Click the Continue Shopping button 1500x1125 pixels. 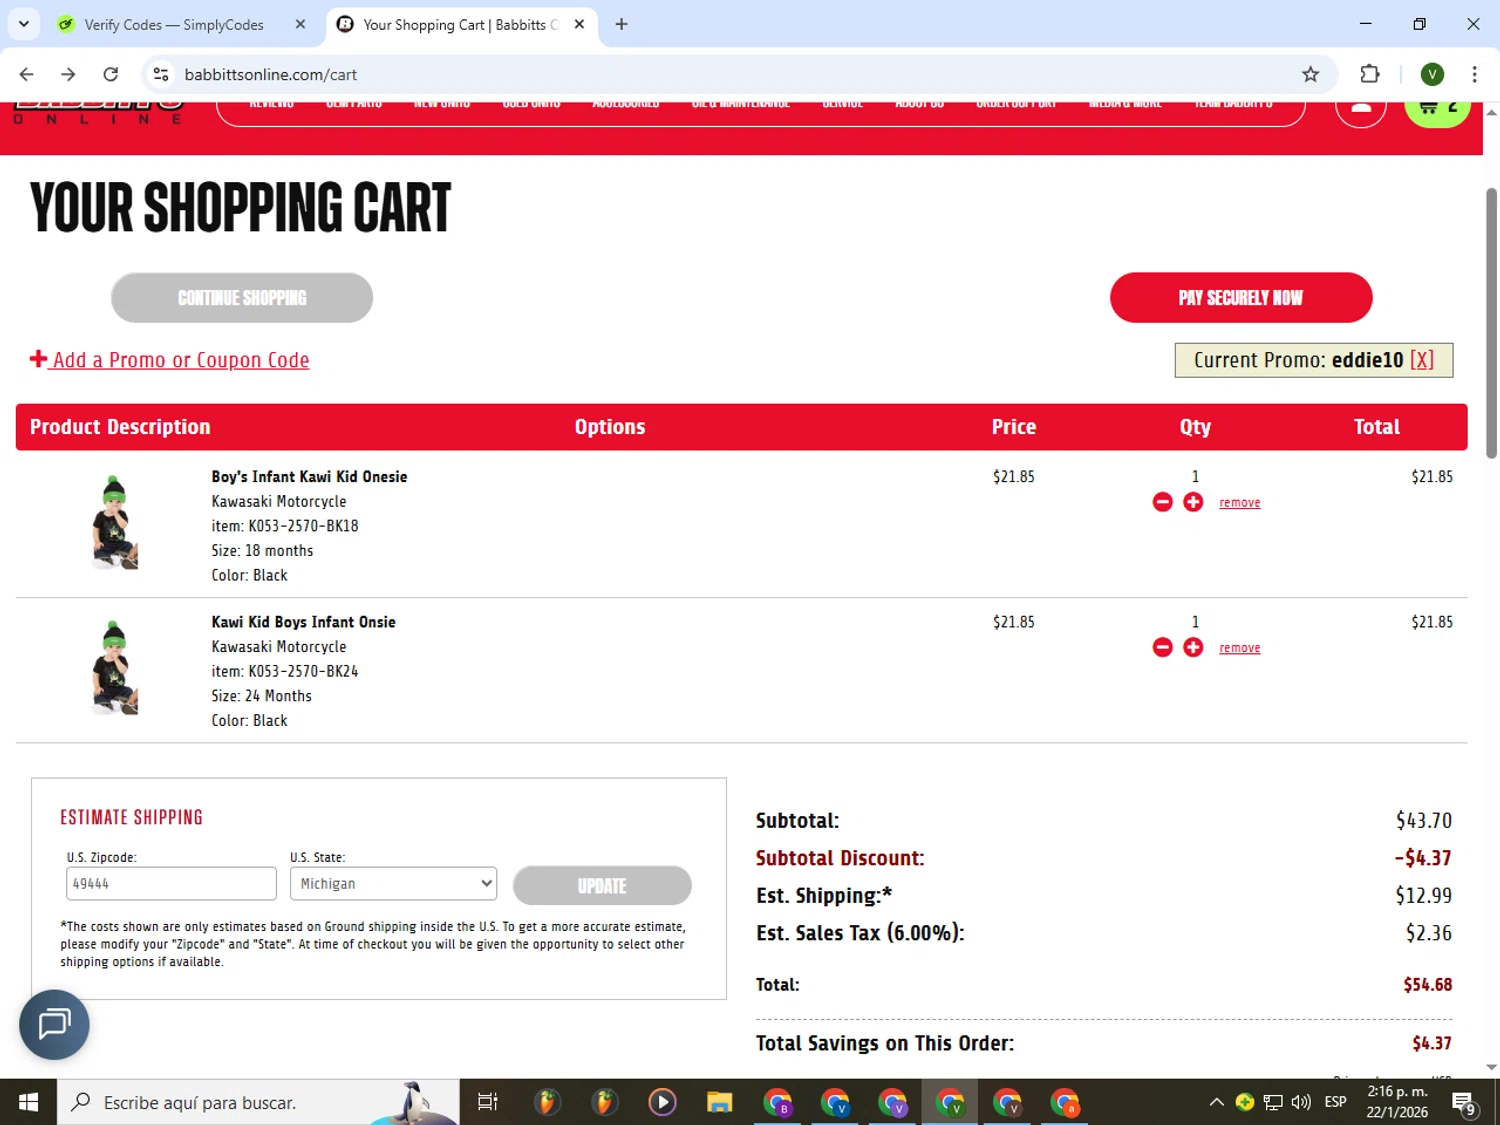tap(242, 298)
